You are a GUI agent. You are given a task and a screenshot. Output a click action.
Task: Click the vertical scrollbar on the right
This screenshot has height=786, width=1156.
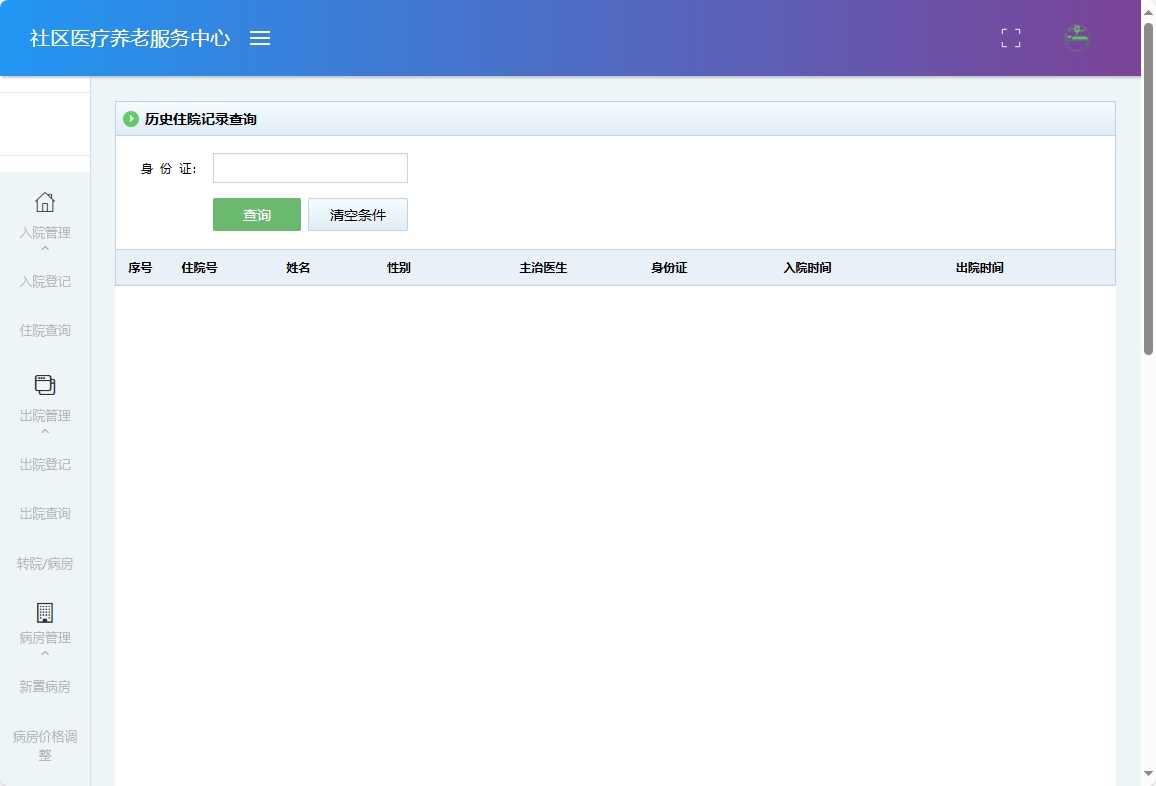1148,190
